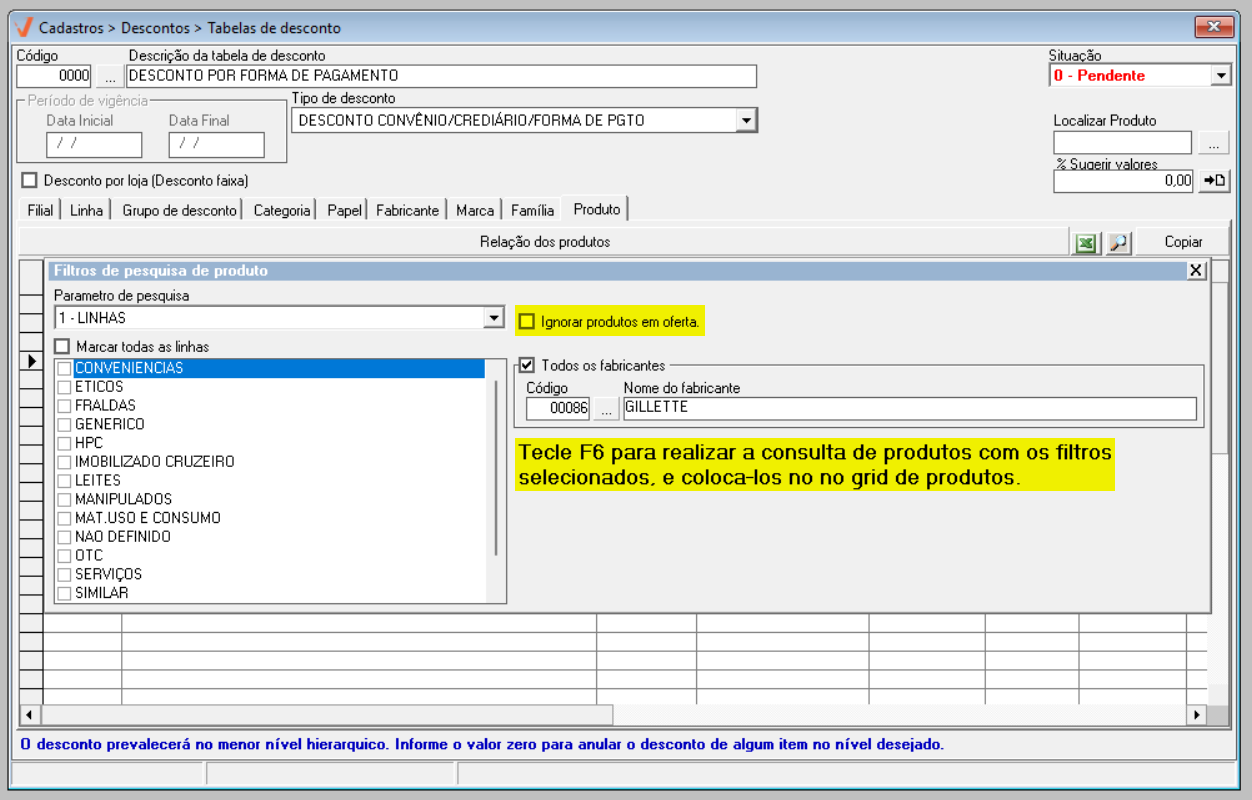1252x800 pixels.
Task: Select ETICOS in the lines list
Action: coord(99,387)
